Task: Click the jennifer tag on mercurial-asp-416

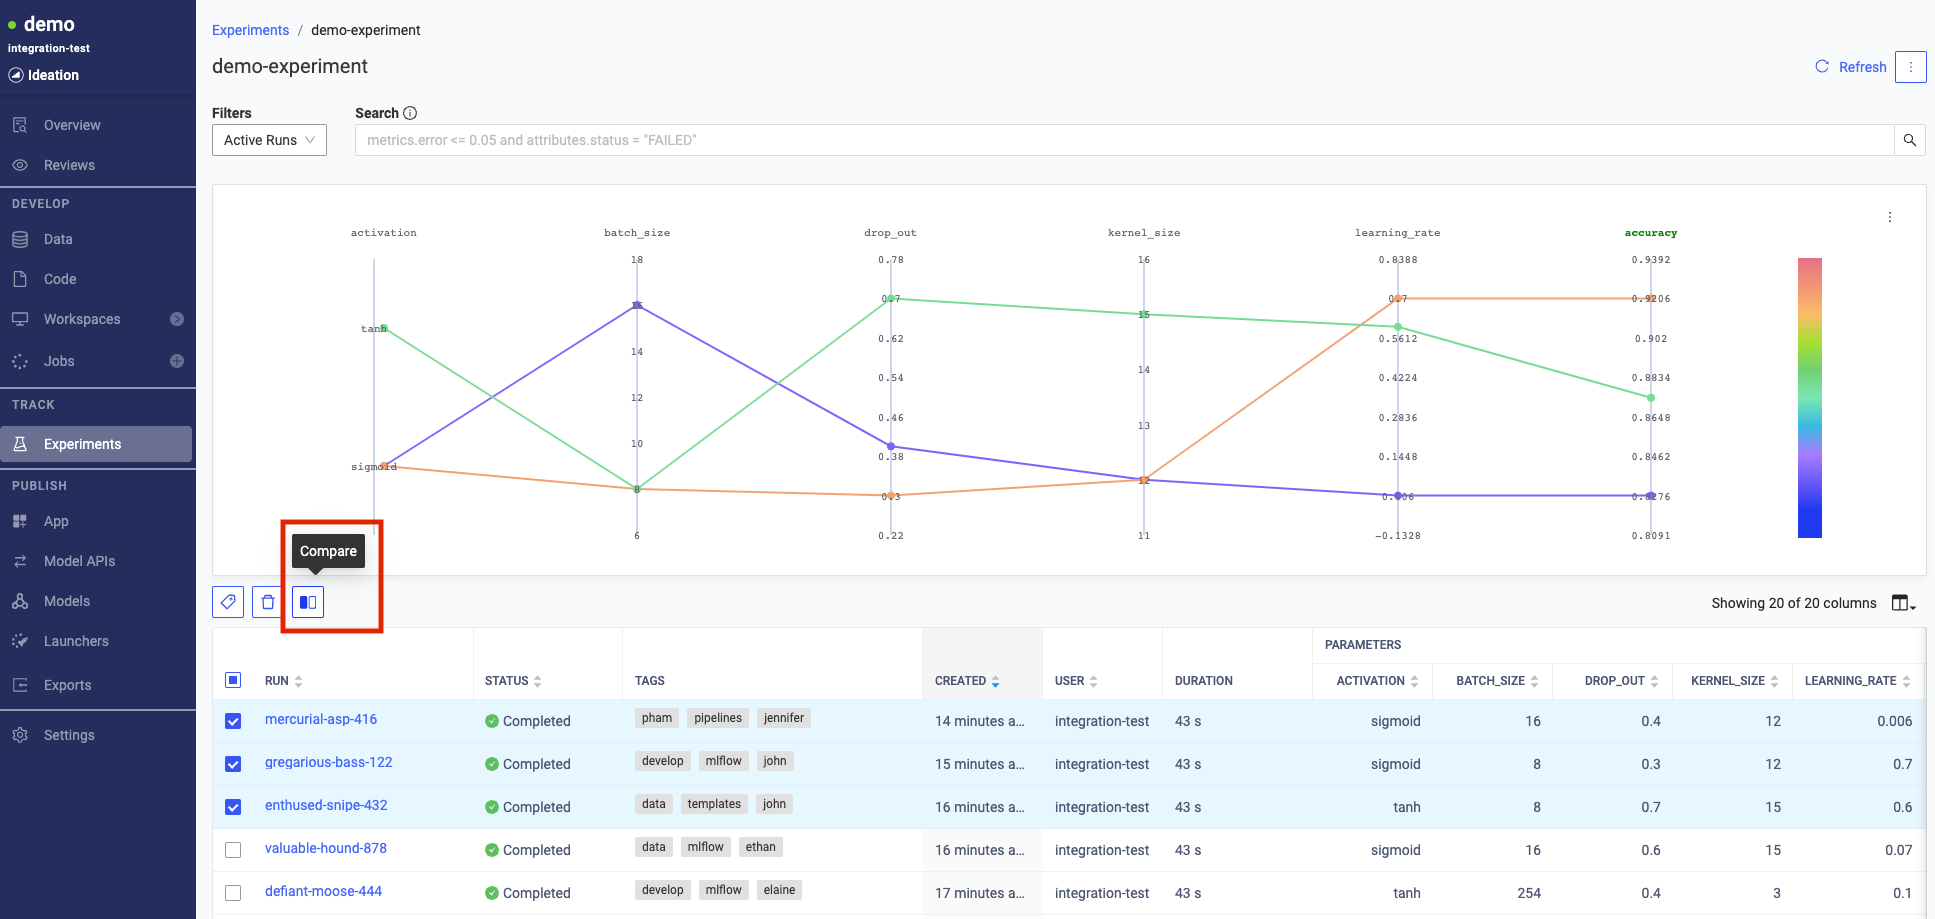Action: pos(784,718)
